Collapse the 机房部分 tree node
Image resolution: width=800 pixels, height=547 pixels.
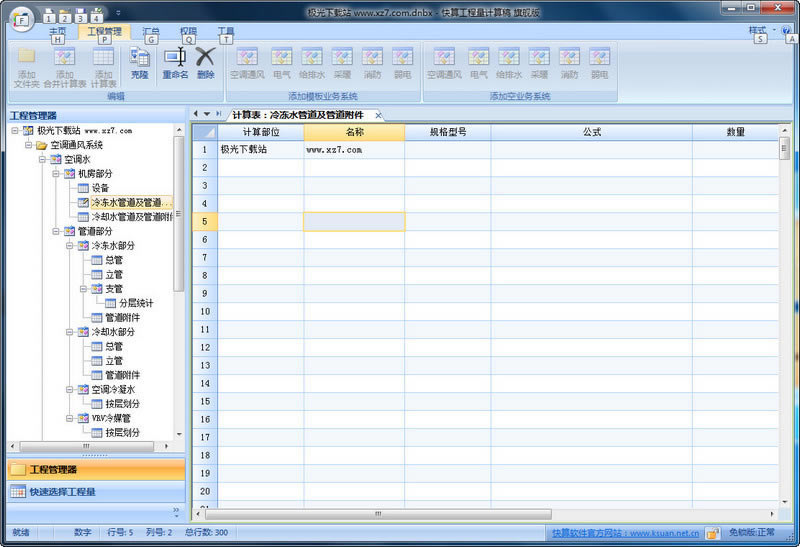click(x=56, y=174)
